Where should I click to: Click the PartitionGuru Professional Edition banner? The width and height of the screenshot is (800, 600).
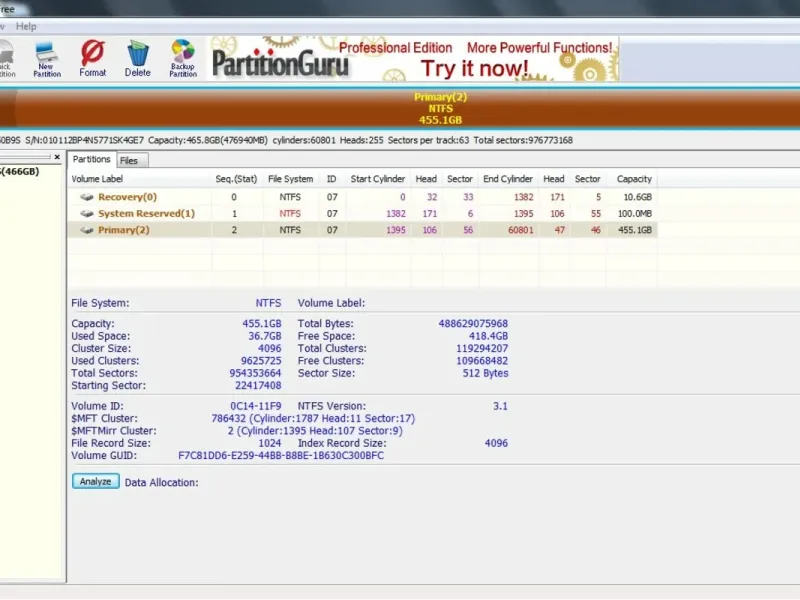(x=413, y=59)
